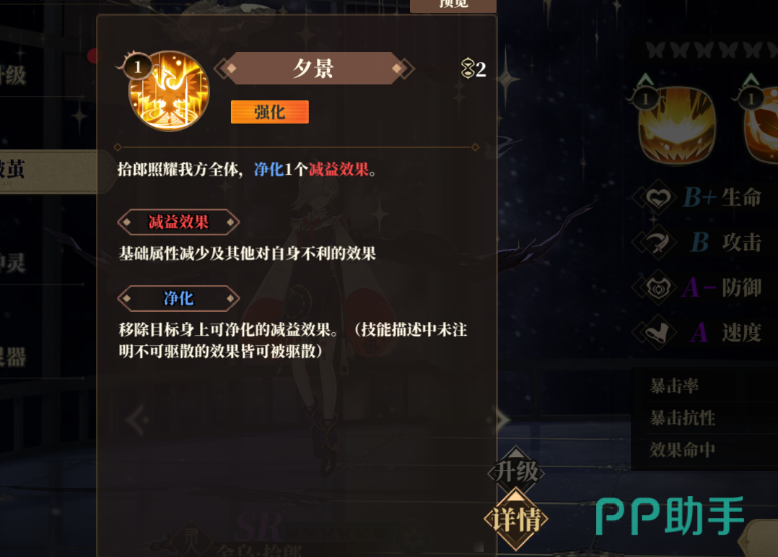Click the 预览 tab at the top
The image size is (778, 557).
[453, 5]
